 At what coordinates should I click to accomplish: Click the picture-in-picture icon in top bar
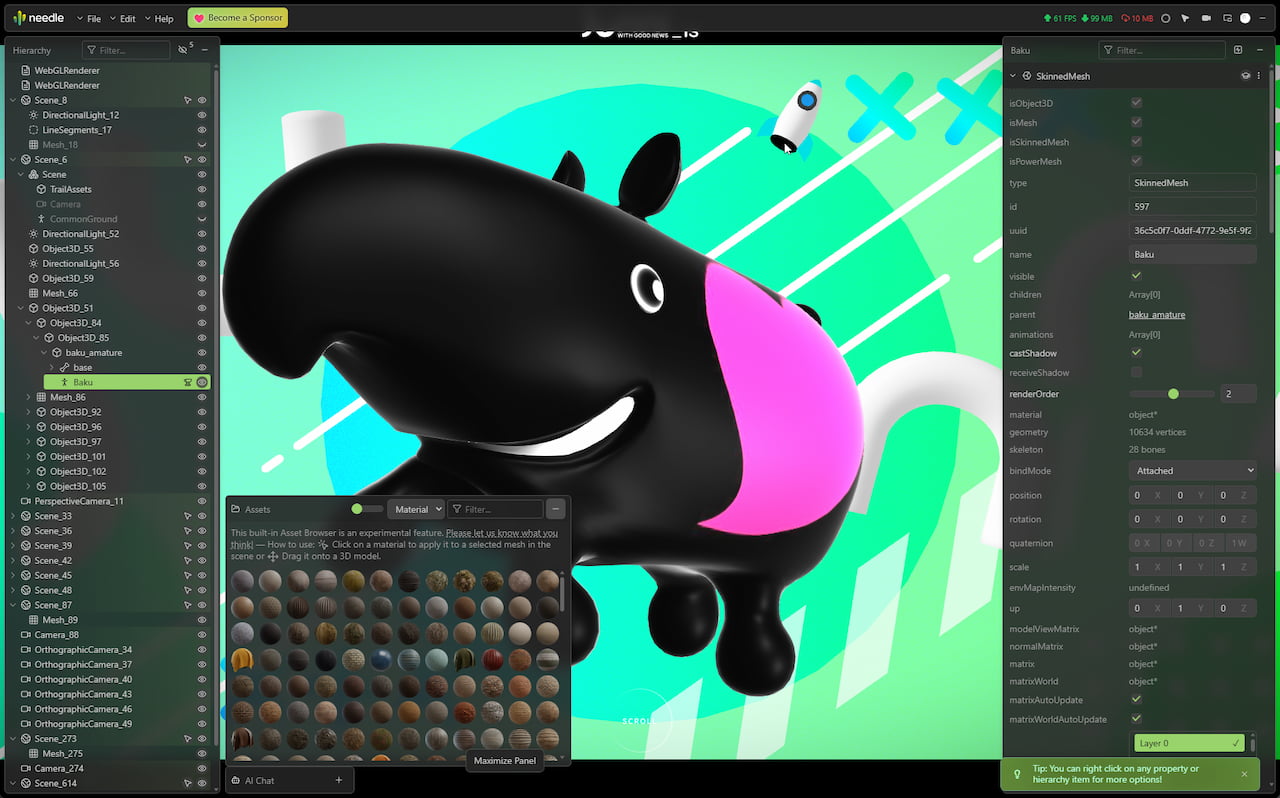pyautogui.click(x=1226, y=18)
